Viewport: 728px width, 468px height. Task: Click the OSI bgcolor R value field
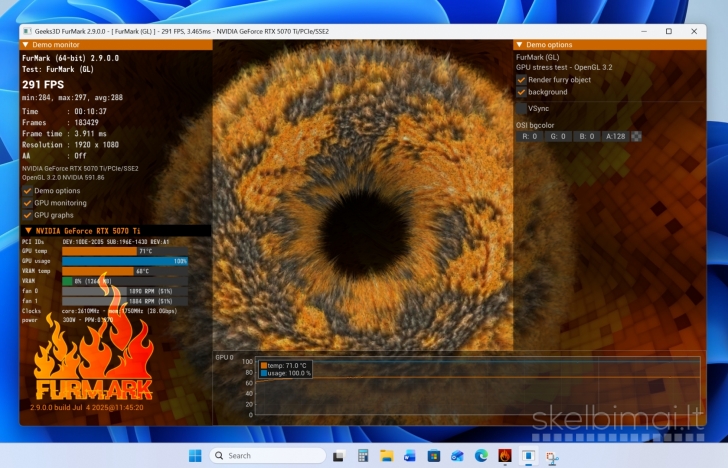[529, 136]
